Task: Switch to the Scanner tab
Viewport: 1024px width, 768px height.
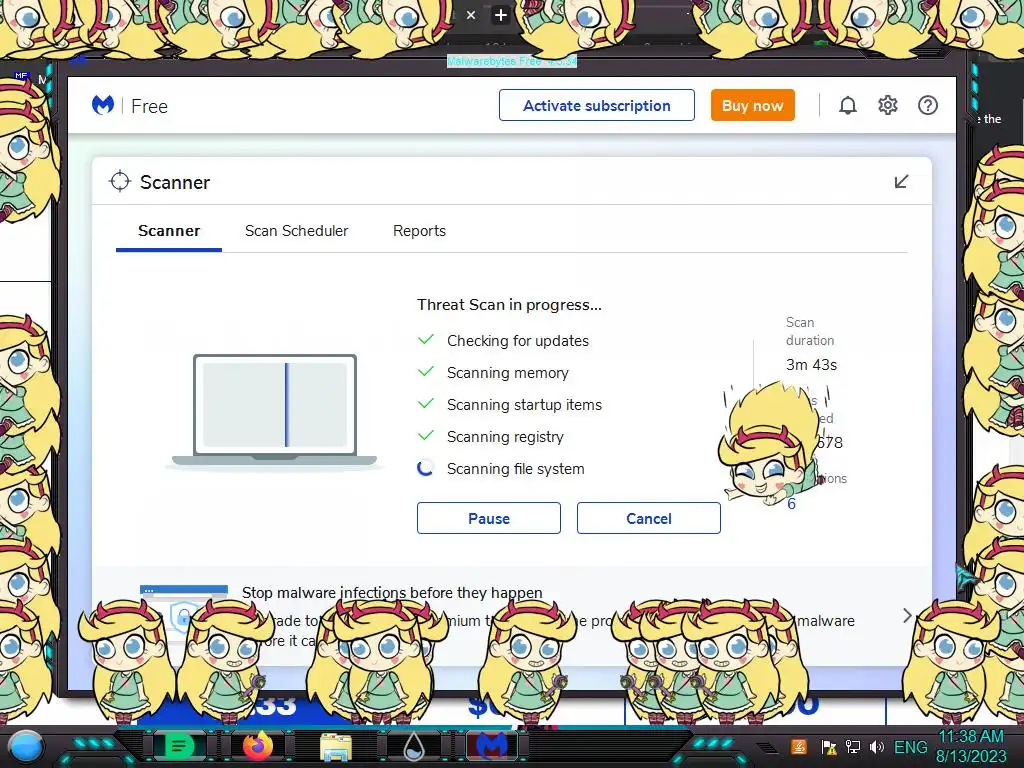Action: click(168, 231)
